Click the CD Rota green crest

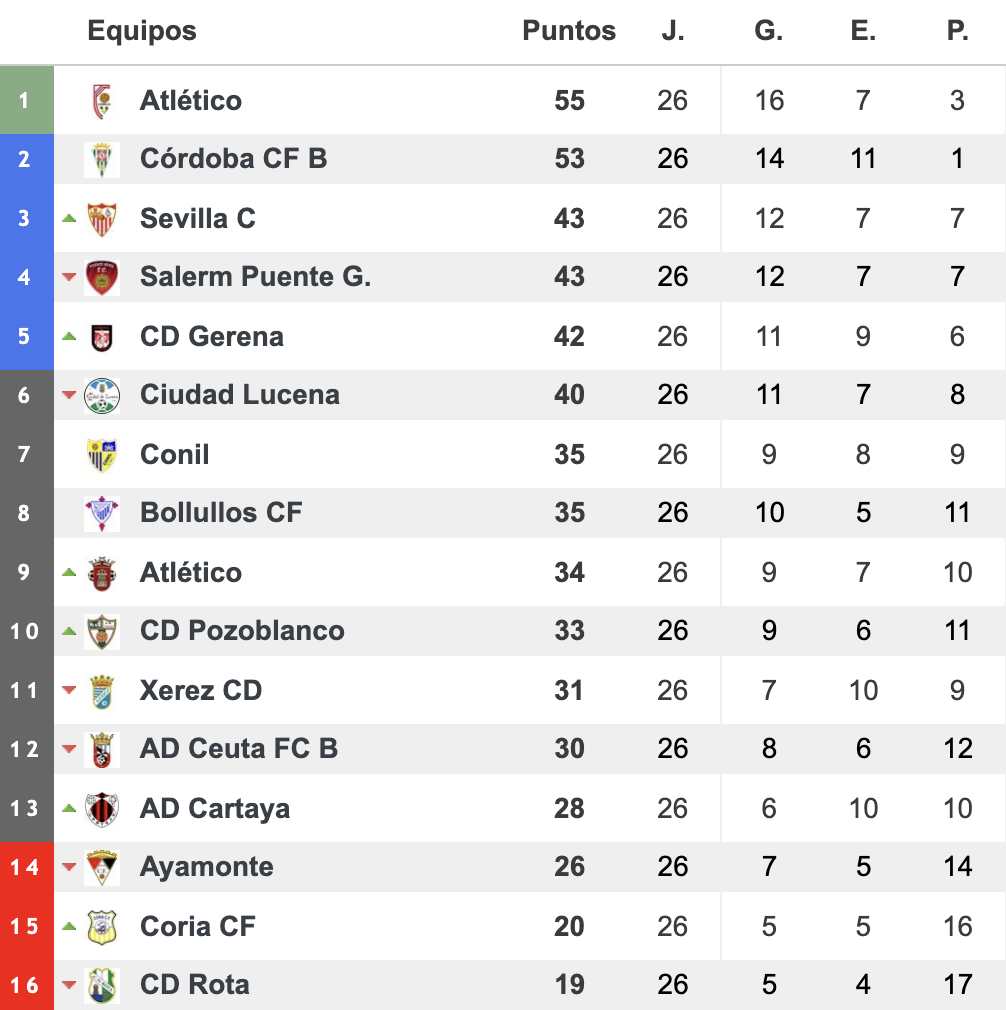pyautogui.click(x=102, y=986)
